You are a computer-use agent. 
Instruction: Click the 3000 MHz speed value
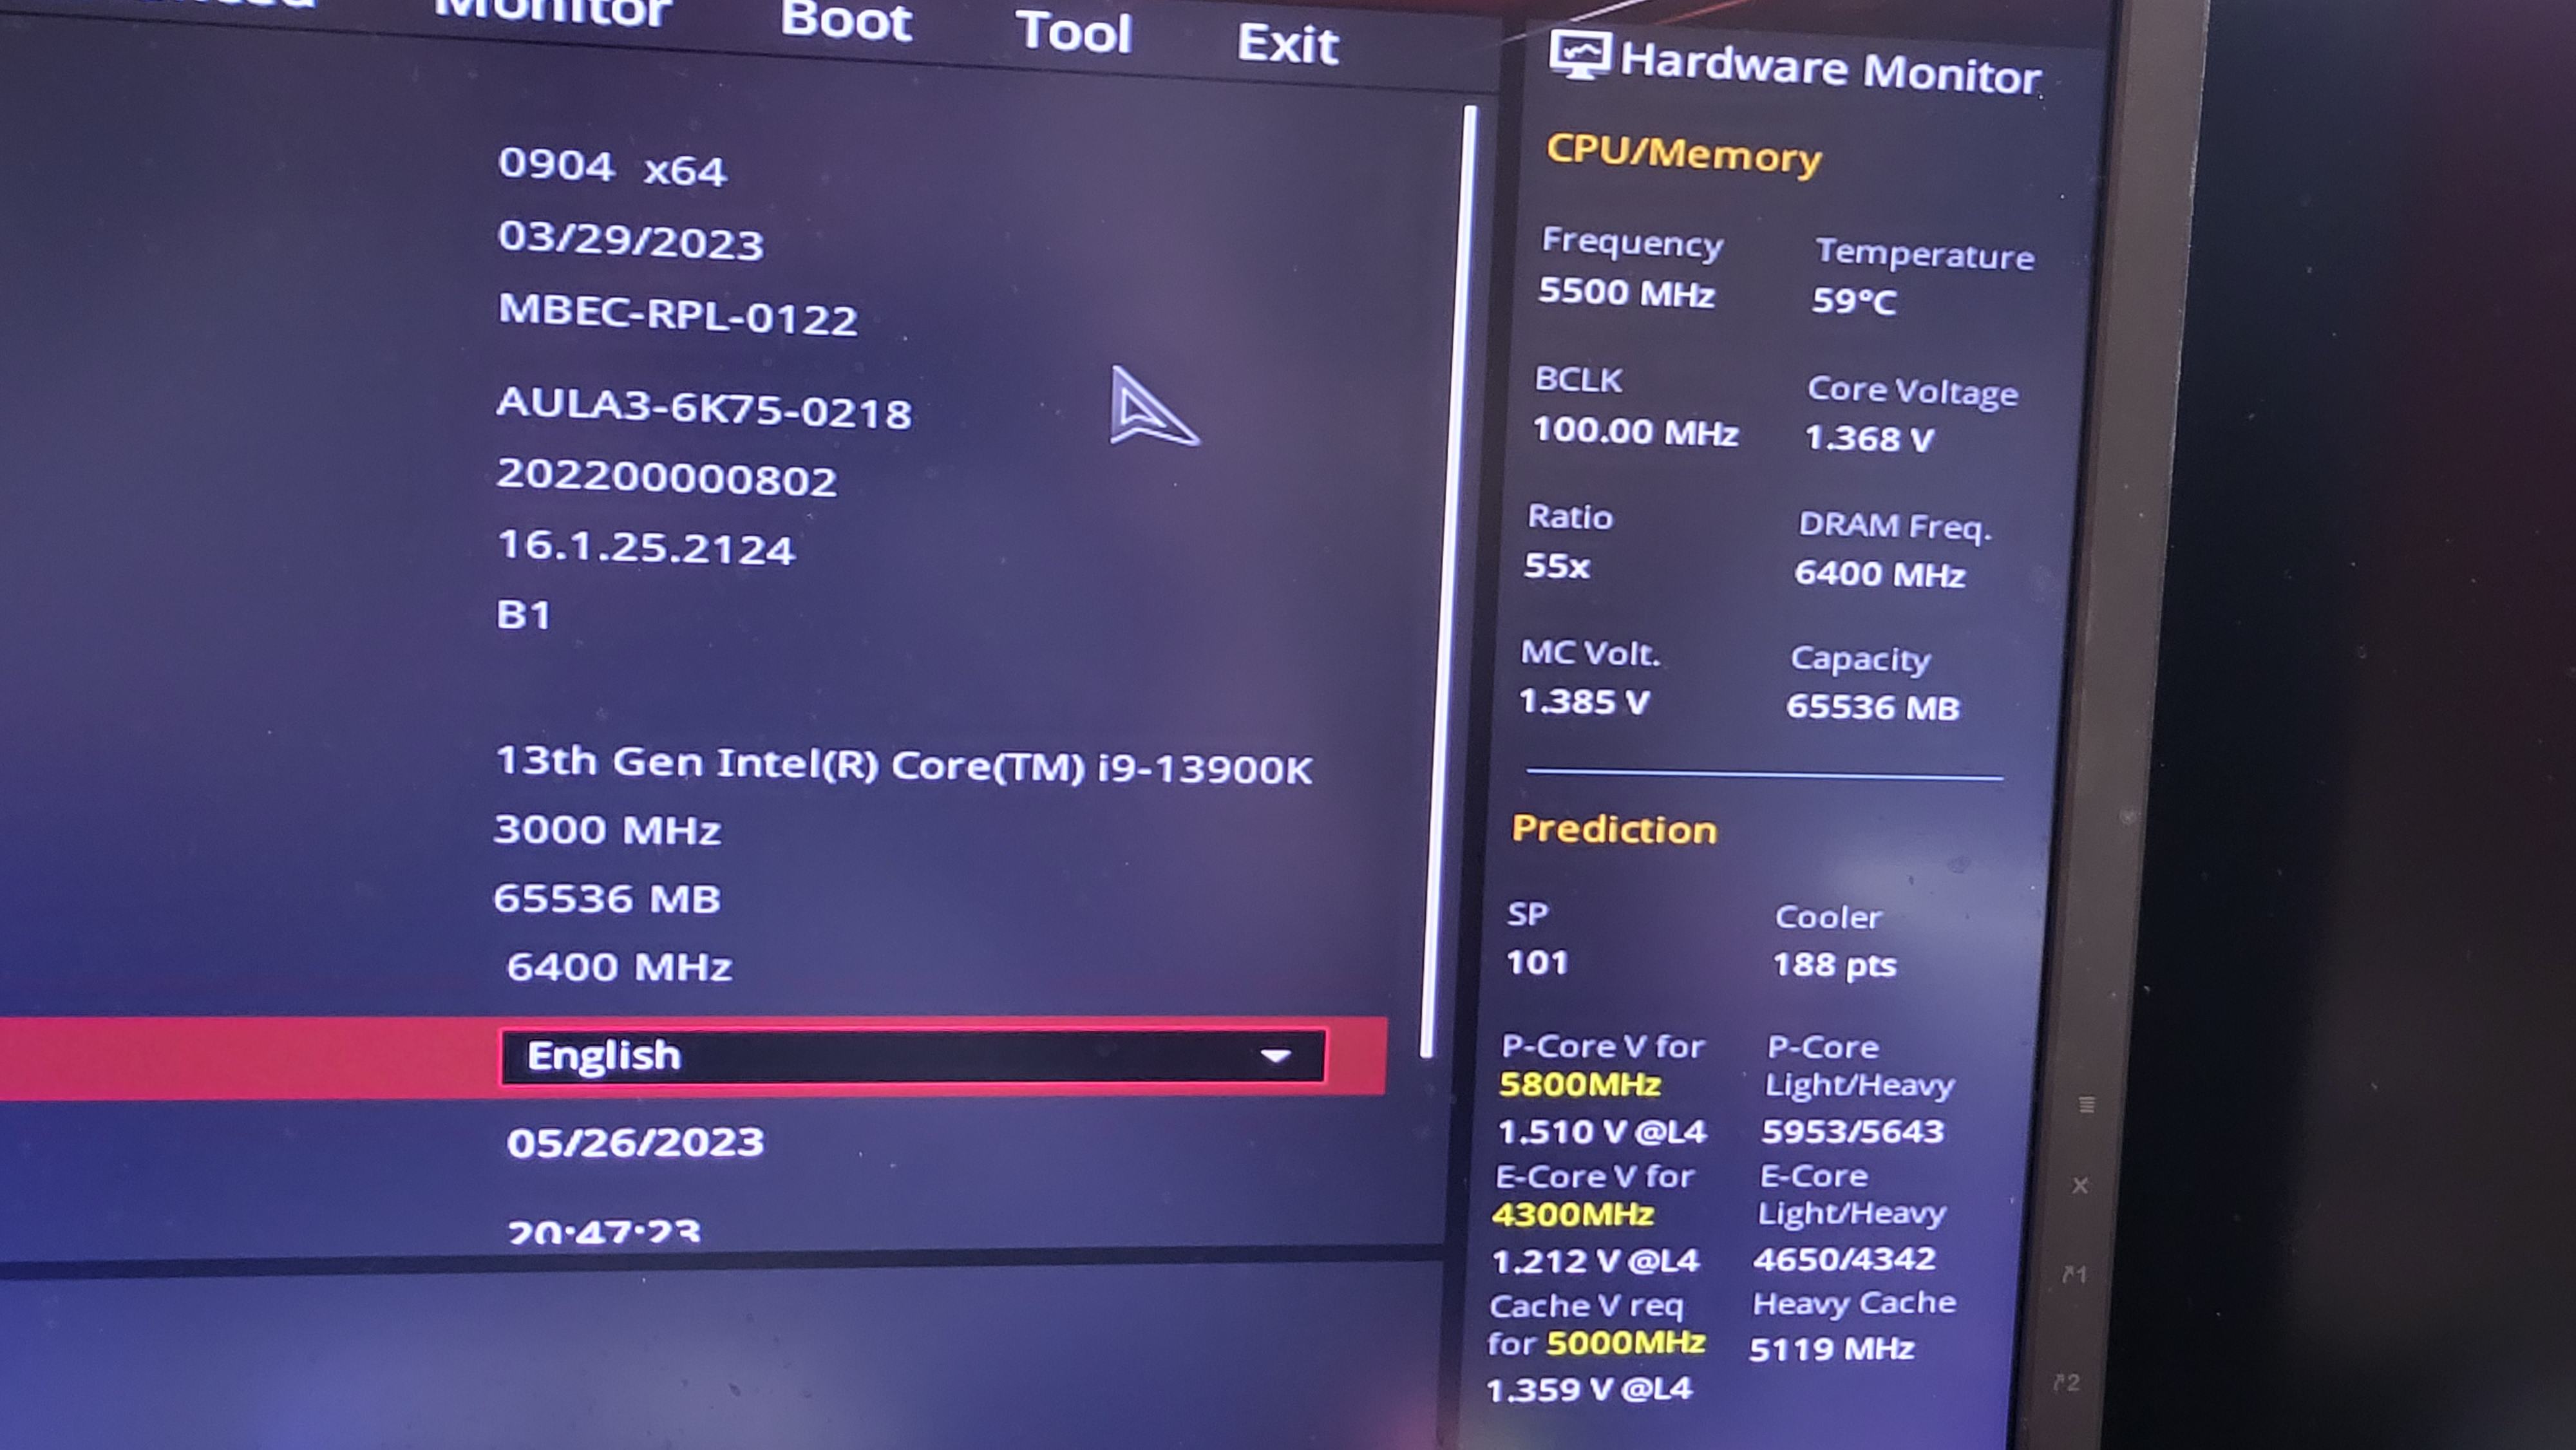(x=607, y=831)
